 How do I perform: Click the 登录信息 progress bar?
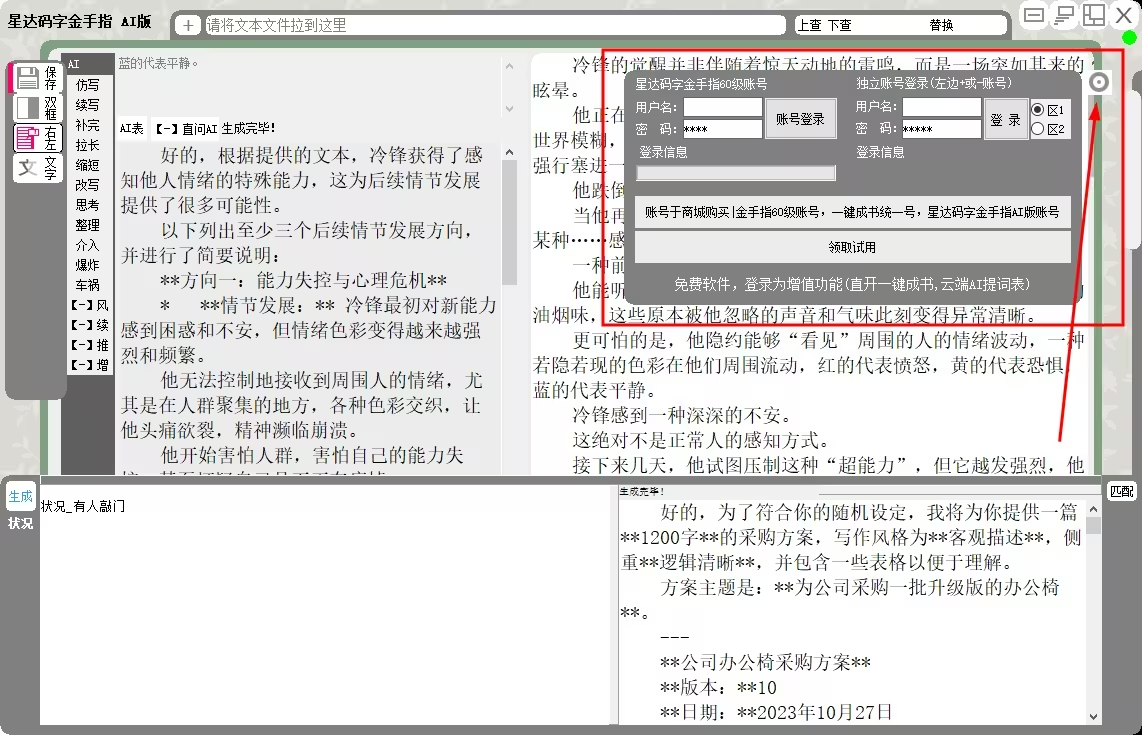[736, 173]
